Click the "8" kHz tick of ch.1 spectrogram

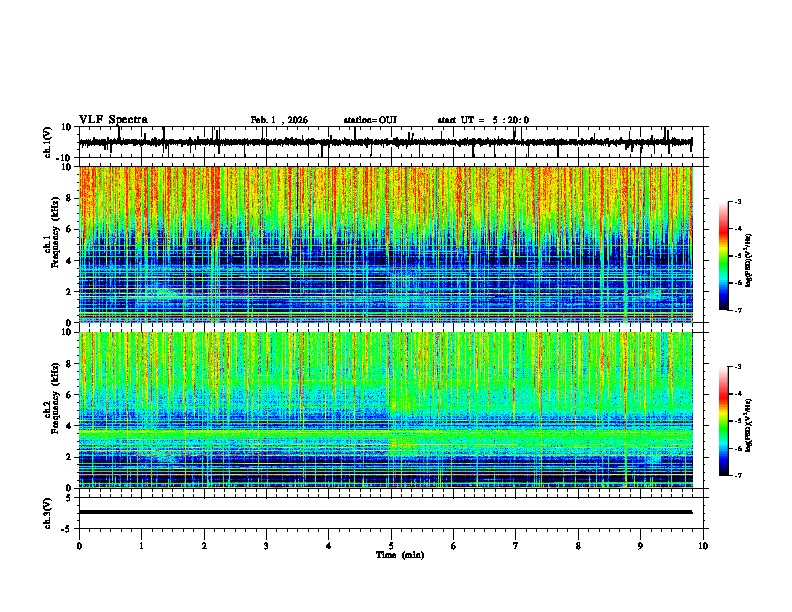[x=69, y=198]
